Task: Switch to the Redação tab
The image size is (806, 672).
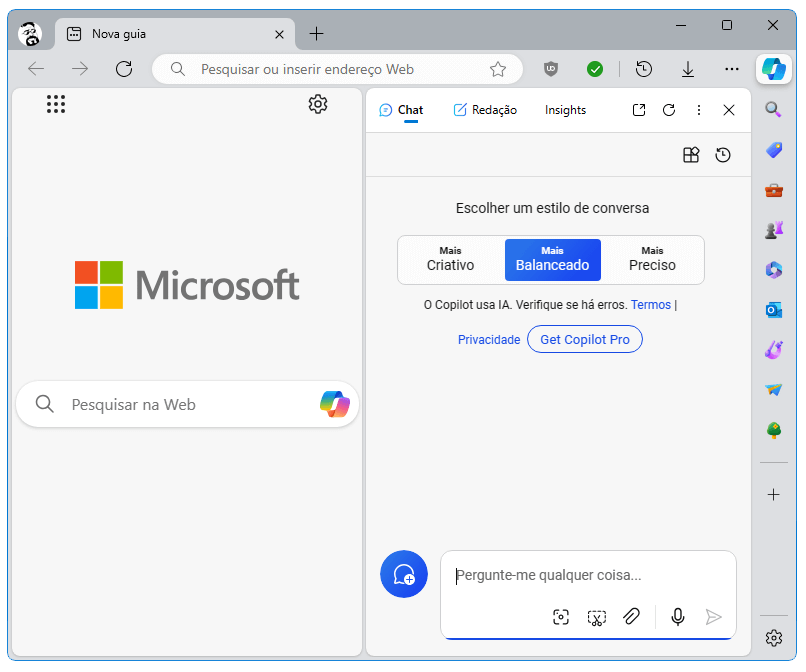Action: (x=485, y=110)
